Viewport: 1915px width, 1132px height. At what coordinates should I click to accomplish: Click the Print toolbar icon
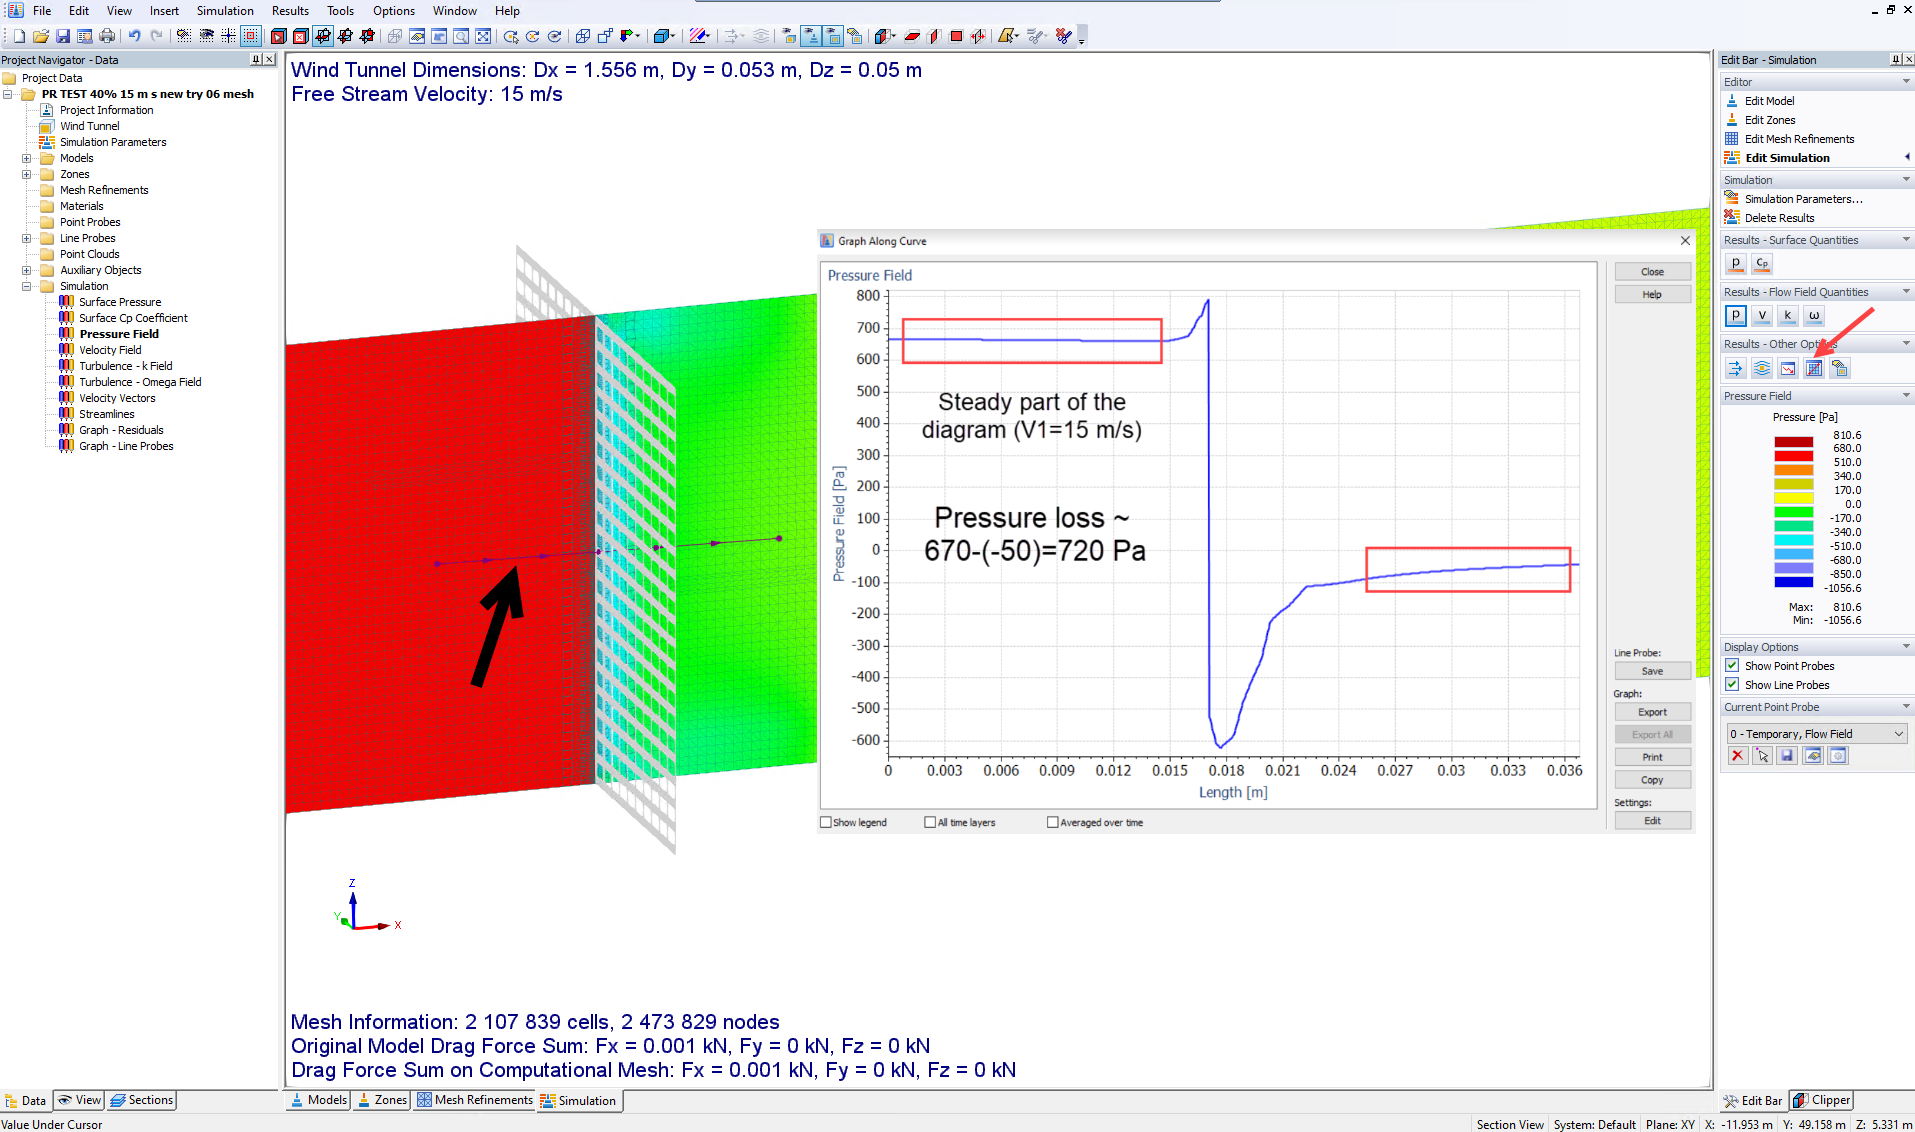[107, 36]
